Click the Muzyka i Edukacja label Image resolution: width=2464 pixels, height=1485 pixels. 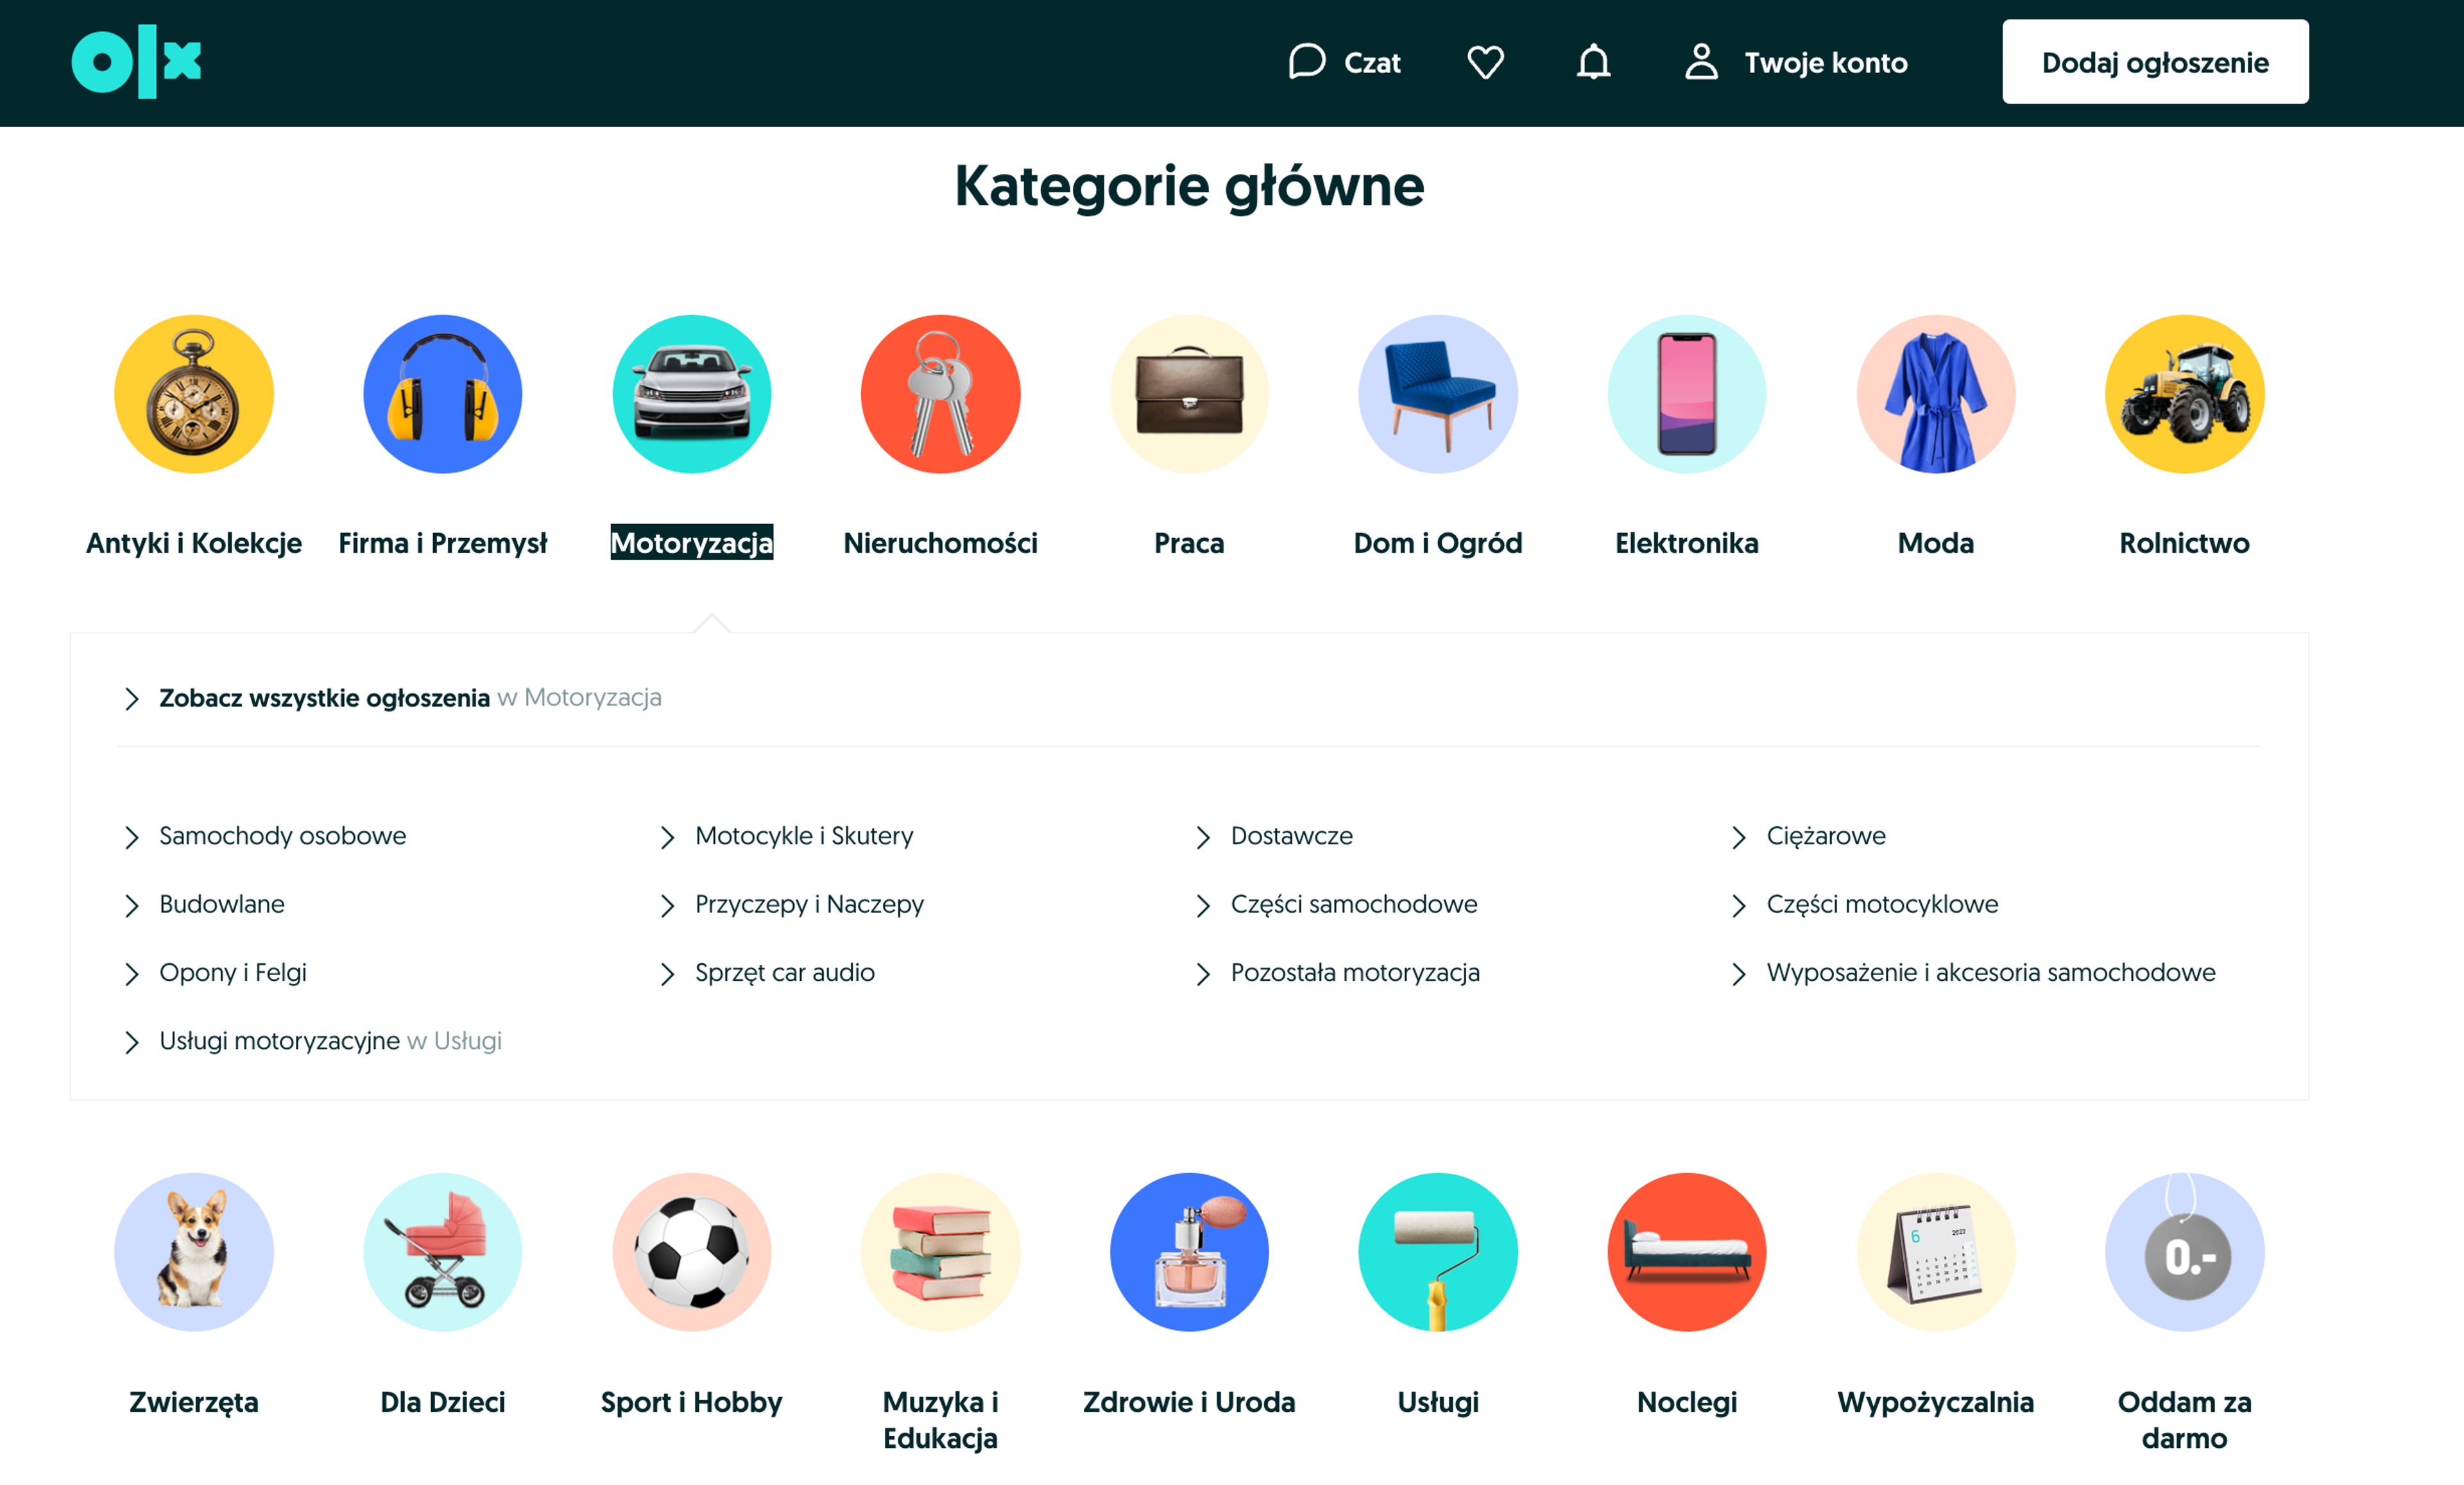pos(941,1420)
